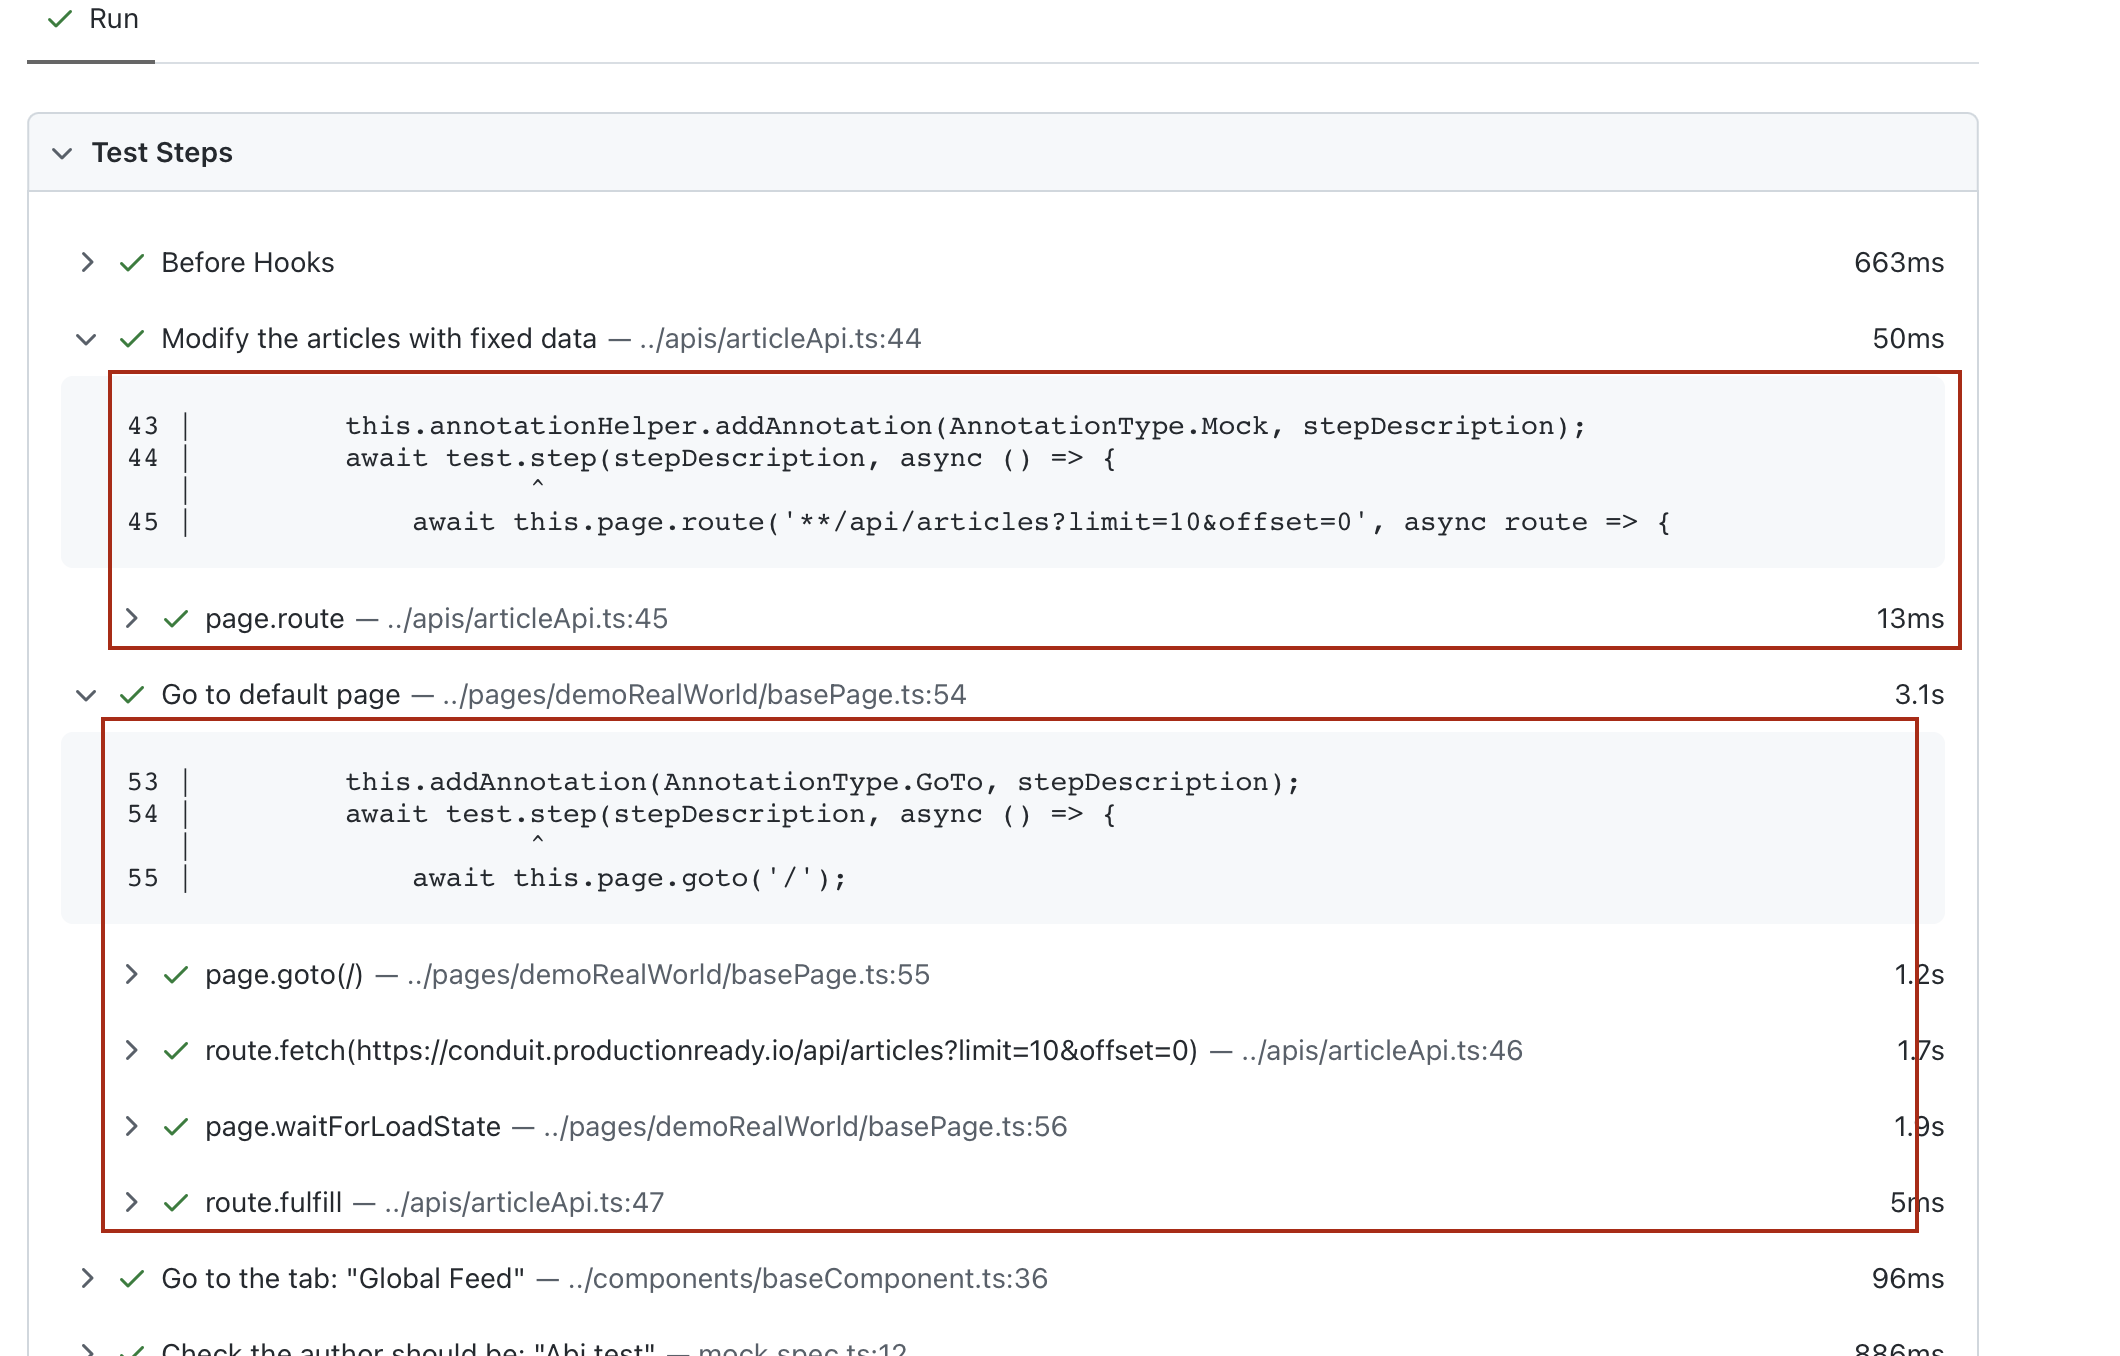2120x1356 pixels.
Task: Collapse the 'Go to default page' step
Action: coord(86,693)
